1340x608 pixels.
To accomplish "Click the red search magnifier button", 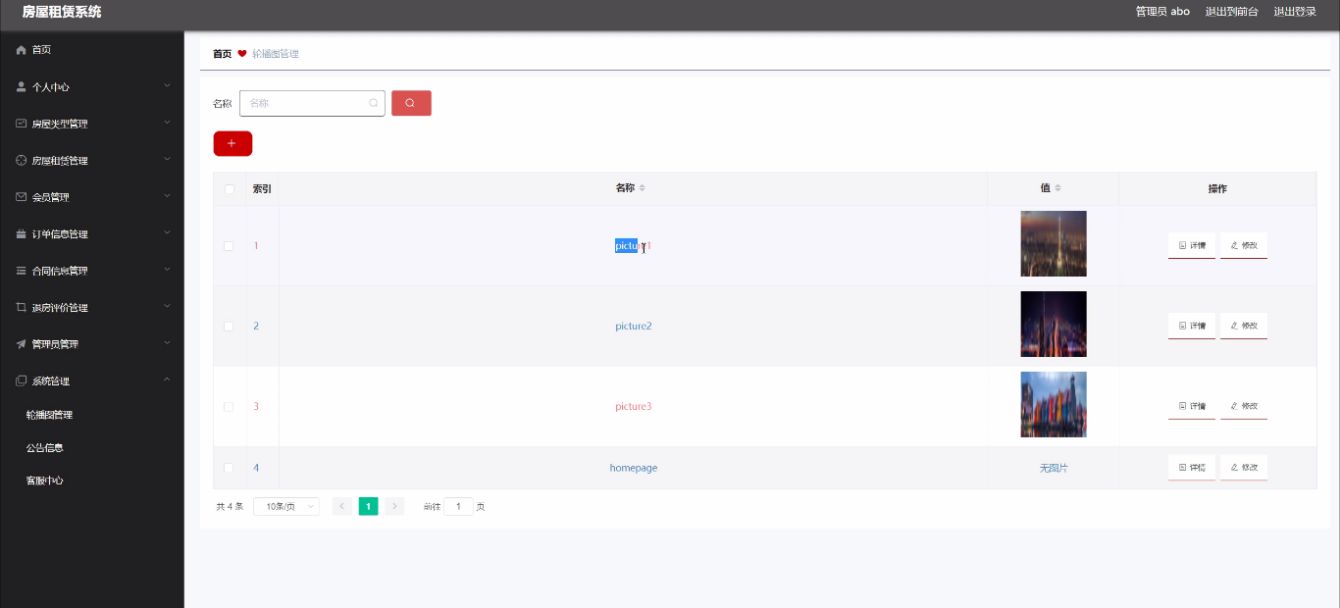I will pos(411,103).
